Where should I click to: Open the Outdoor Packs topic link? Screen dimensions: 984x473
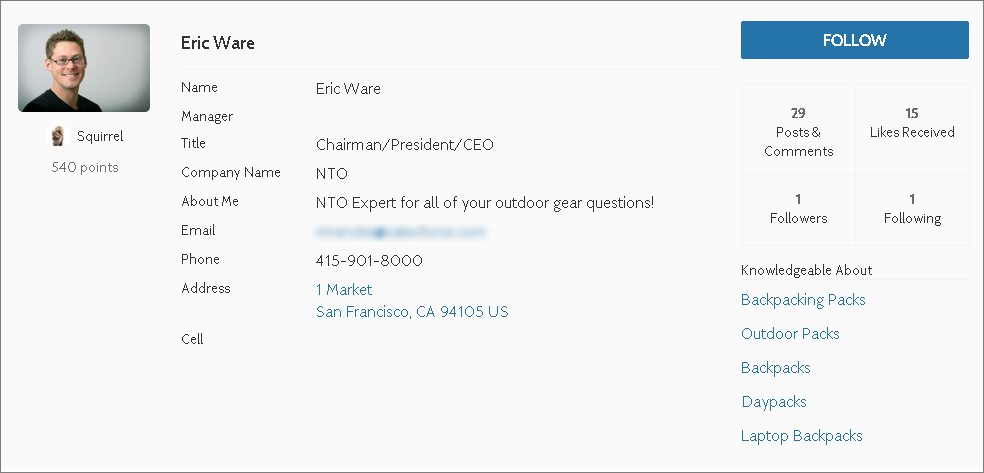pyautogui.click(x=790, y=334)
